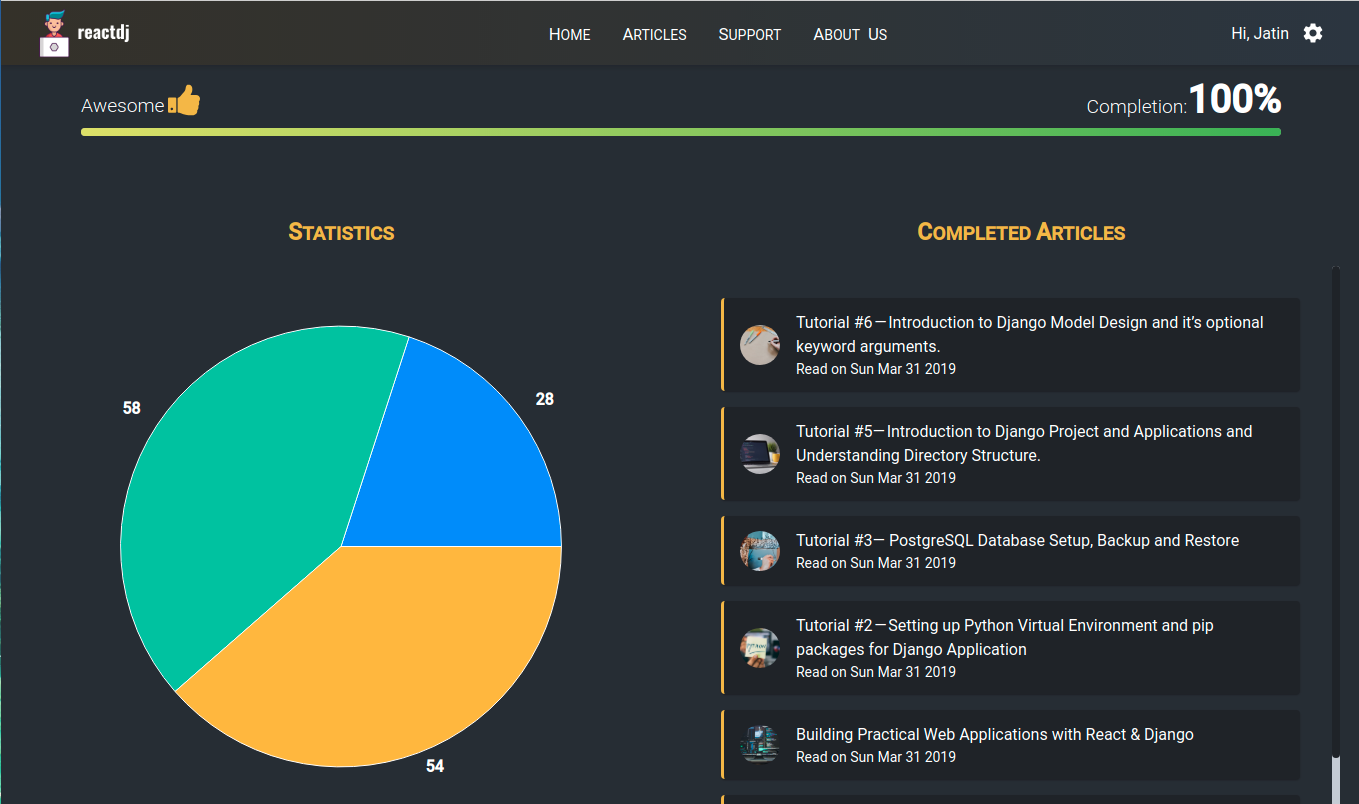Open the Building Practical Web Applications article
Image resolution: width=1359 pixels, height=804 pixels.
pos(994,734)
